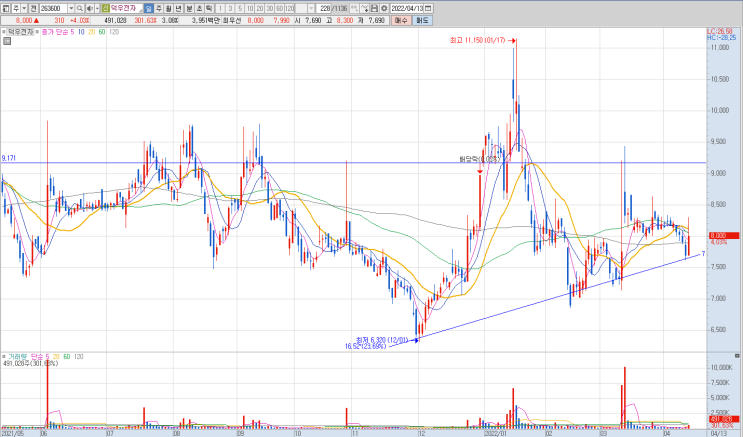Click the orange 20 moving-average legend
This screenshot has height=437, width=743.
click(91, 32)
